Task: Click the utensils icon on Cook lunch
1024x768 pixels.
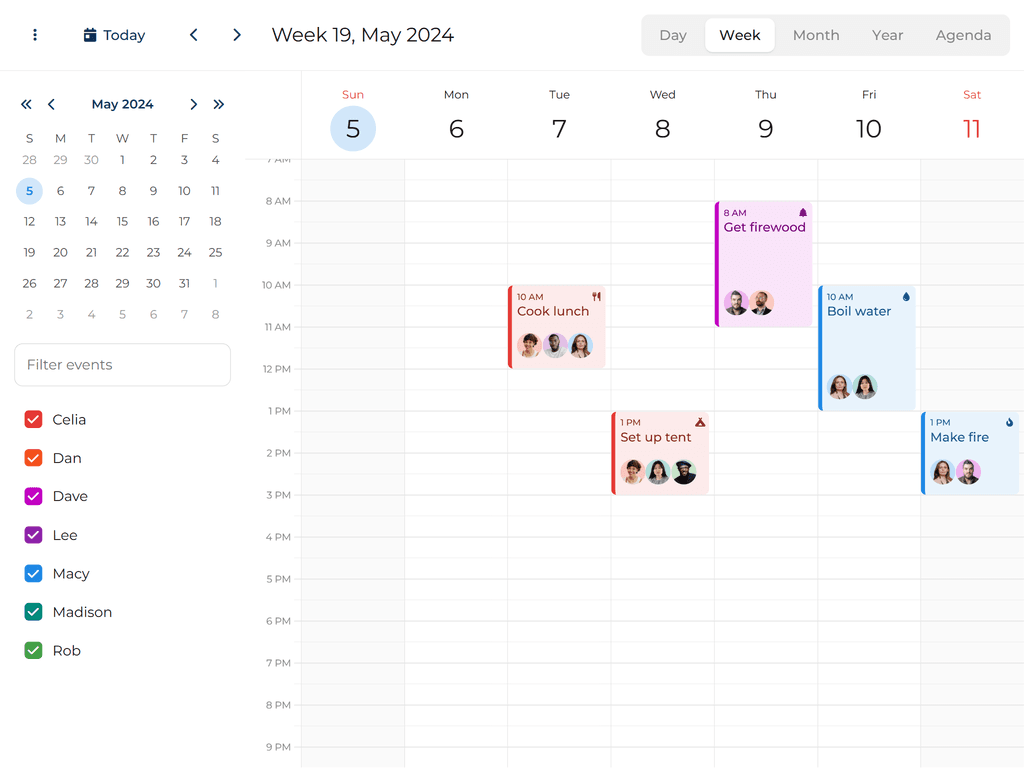Action: point(596,297)
